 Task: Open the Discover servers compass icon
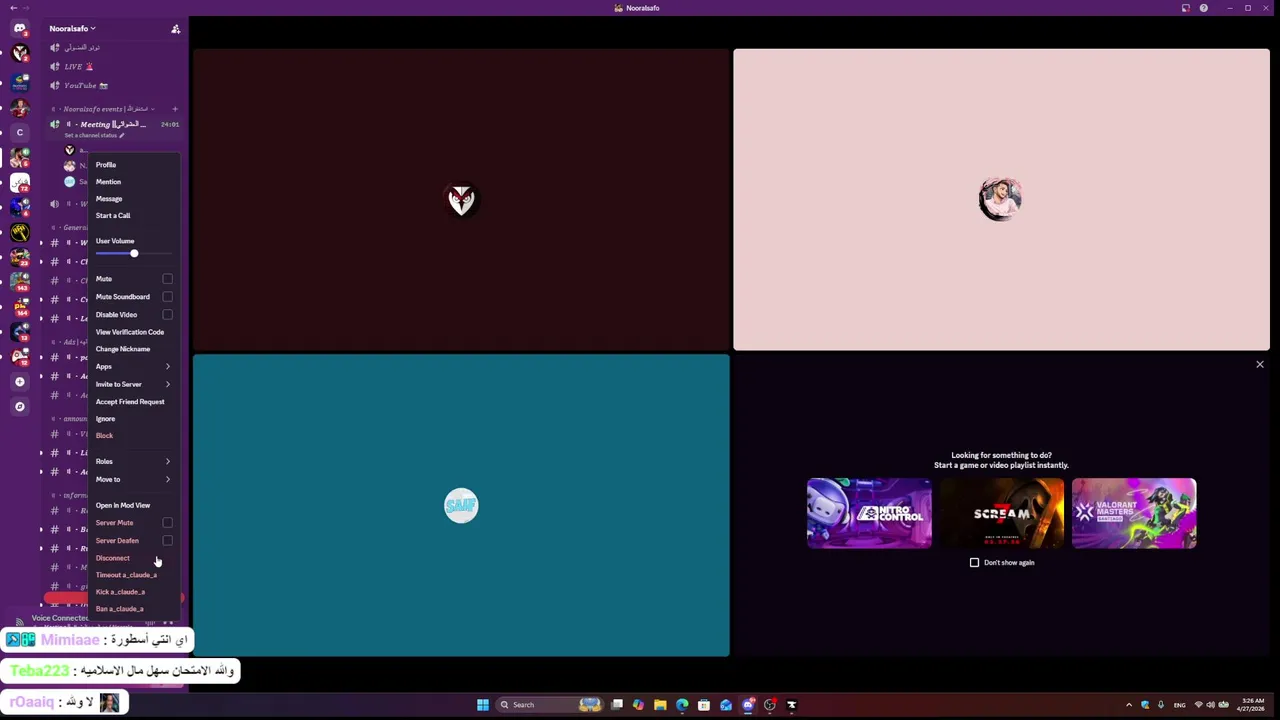(19, 406)
